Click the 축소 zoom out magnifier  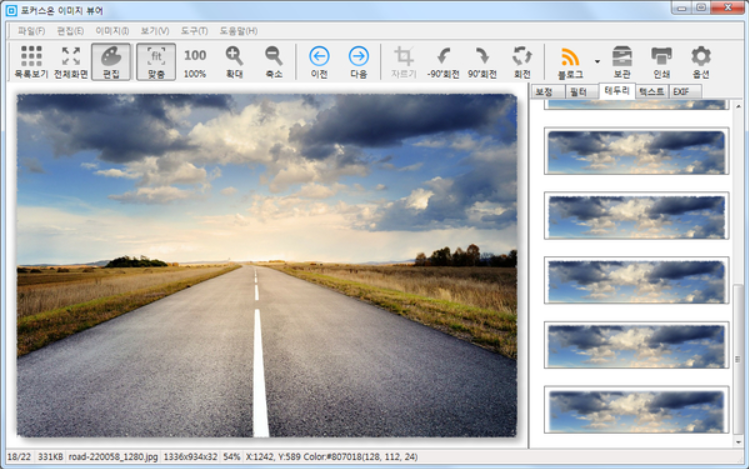point(273,61)
